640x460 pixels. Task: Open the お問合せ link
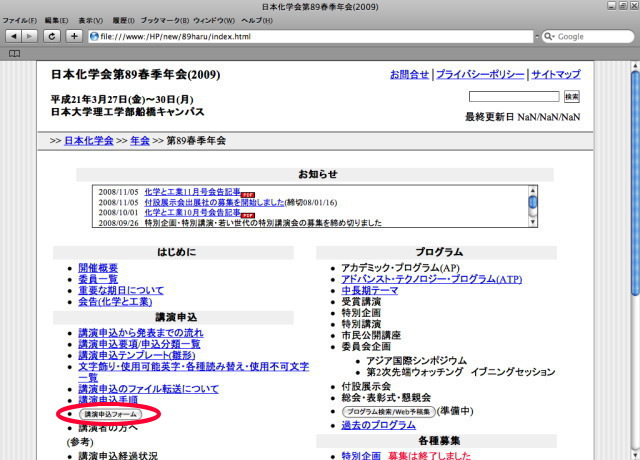click(x=409, y=75)
